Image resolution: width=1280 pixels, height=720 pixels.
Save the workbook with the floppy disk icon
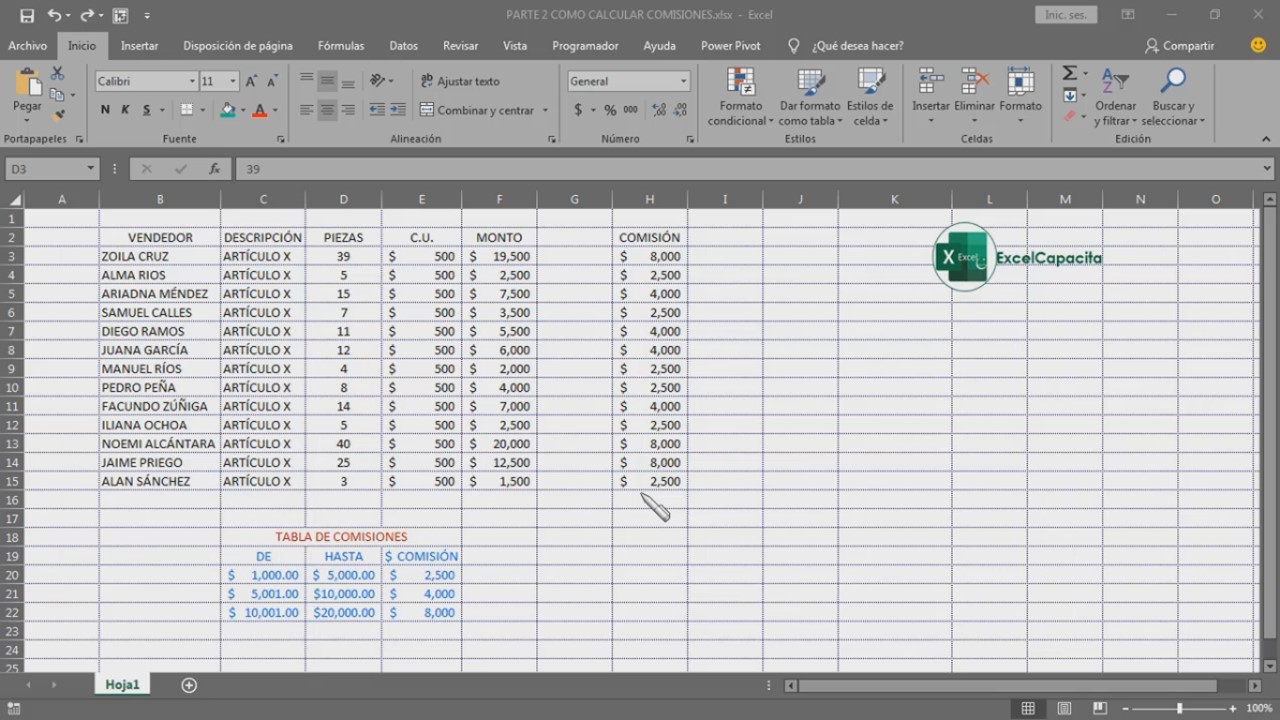[x=27, y=15]
